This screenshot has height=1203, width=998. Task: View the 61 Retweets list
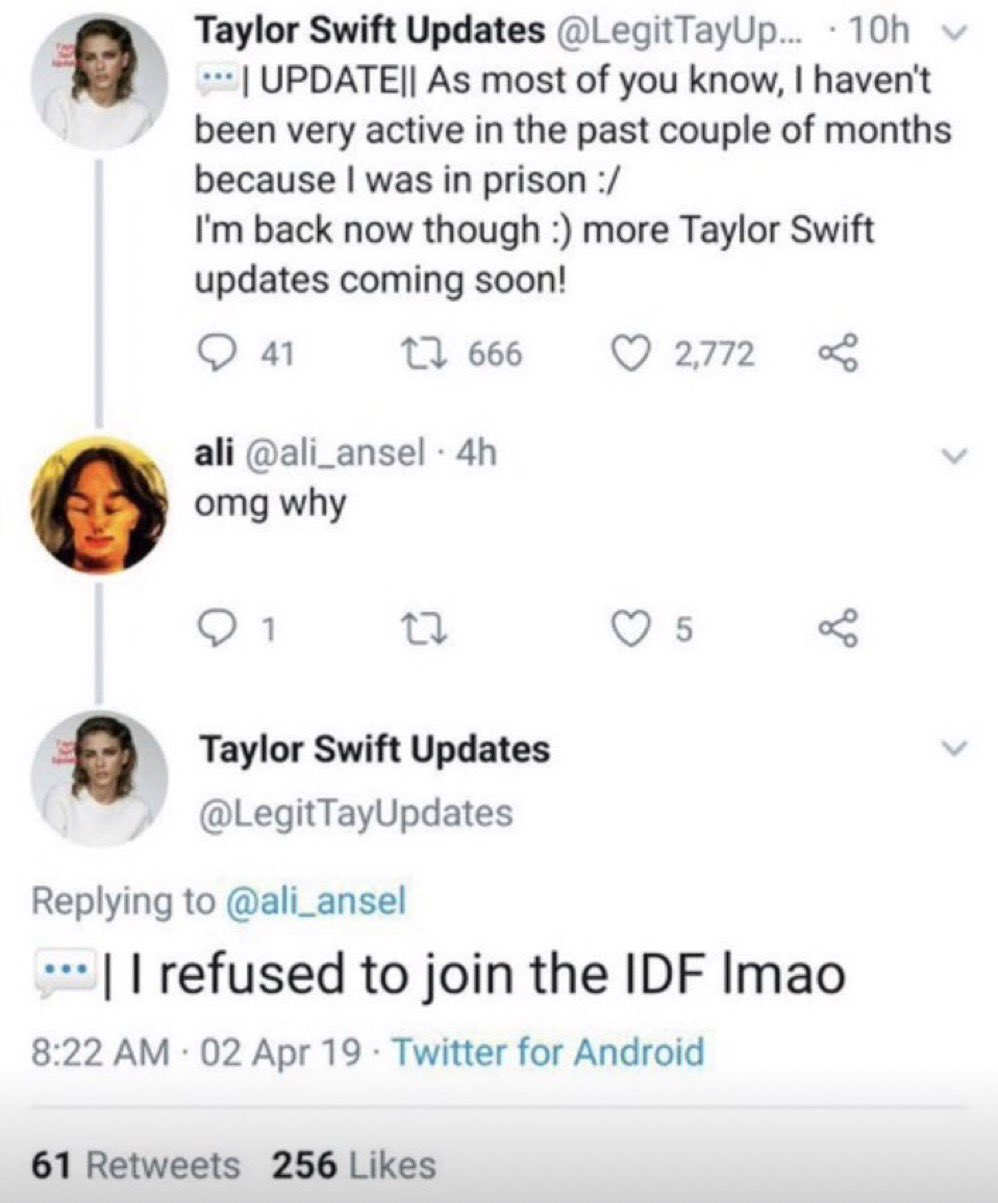pos(136,1165)
